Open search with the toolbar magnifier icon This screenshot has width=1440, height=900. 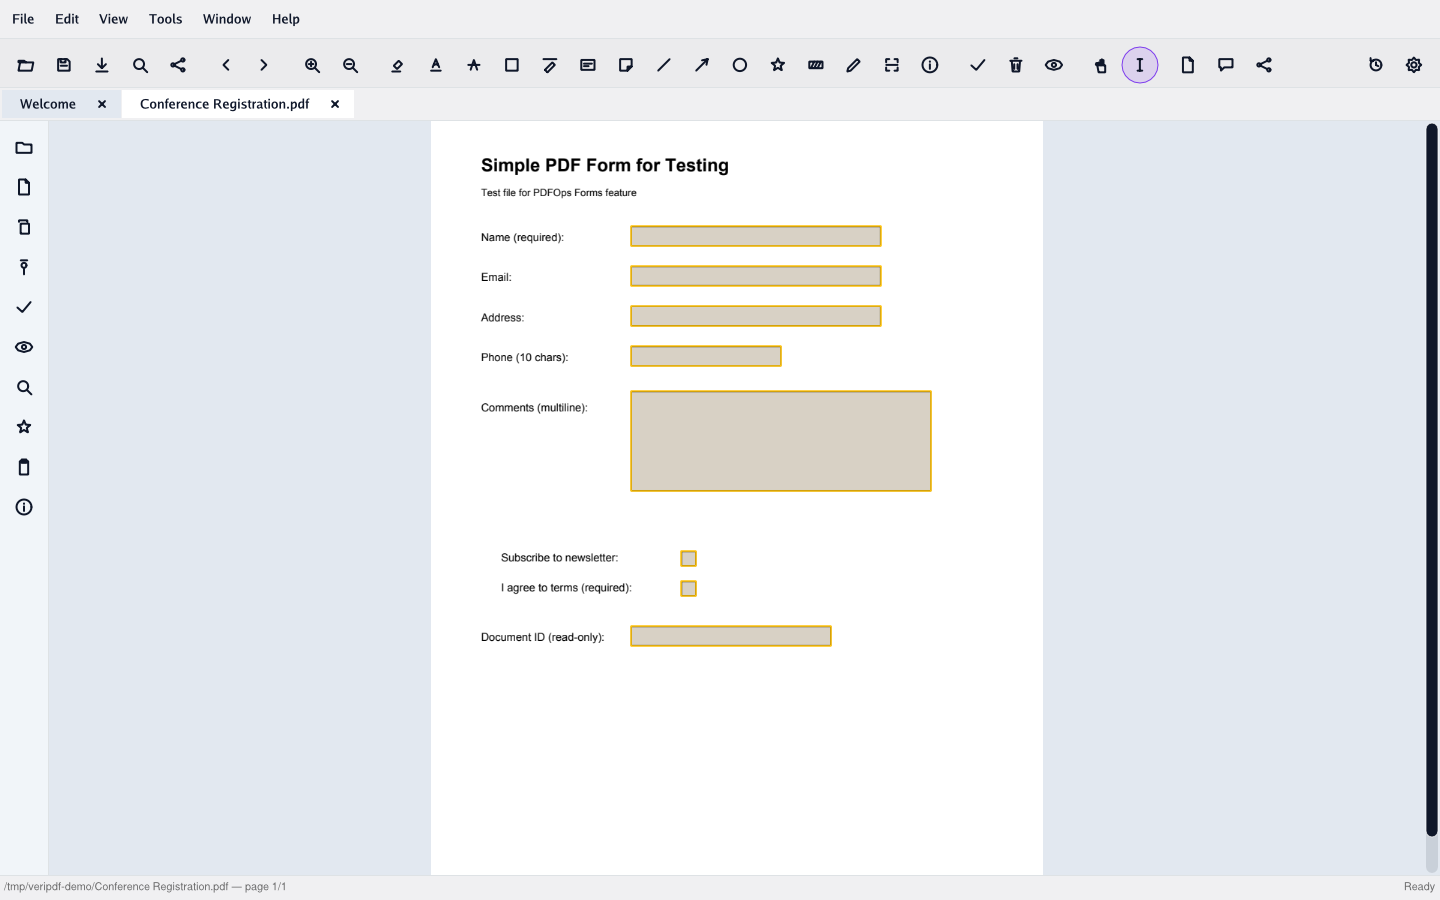(x=140, y=65)
